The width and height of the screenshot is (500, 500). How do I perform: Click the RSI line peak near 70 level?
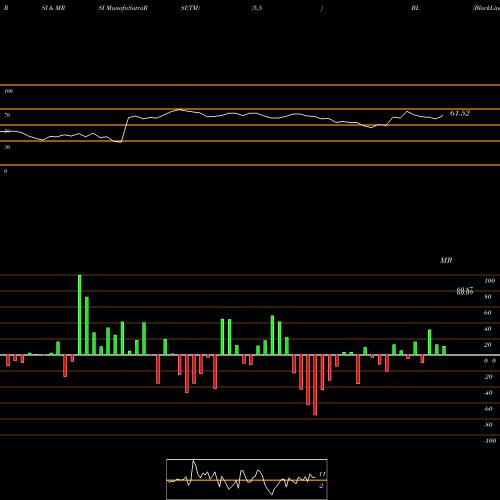pyautogui.click(x=179, y=109)
